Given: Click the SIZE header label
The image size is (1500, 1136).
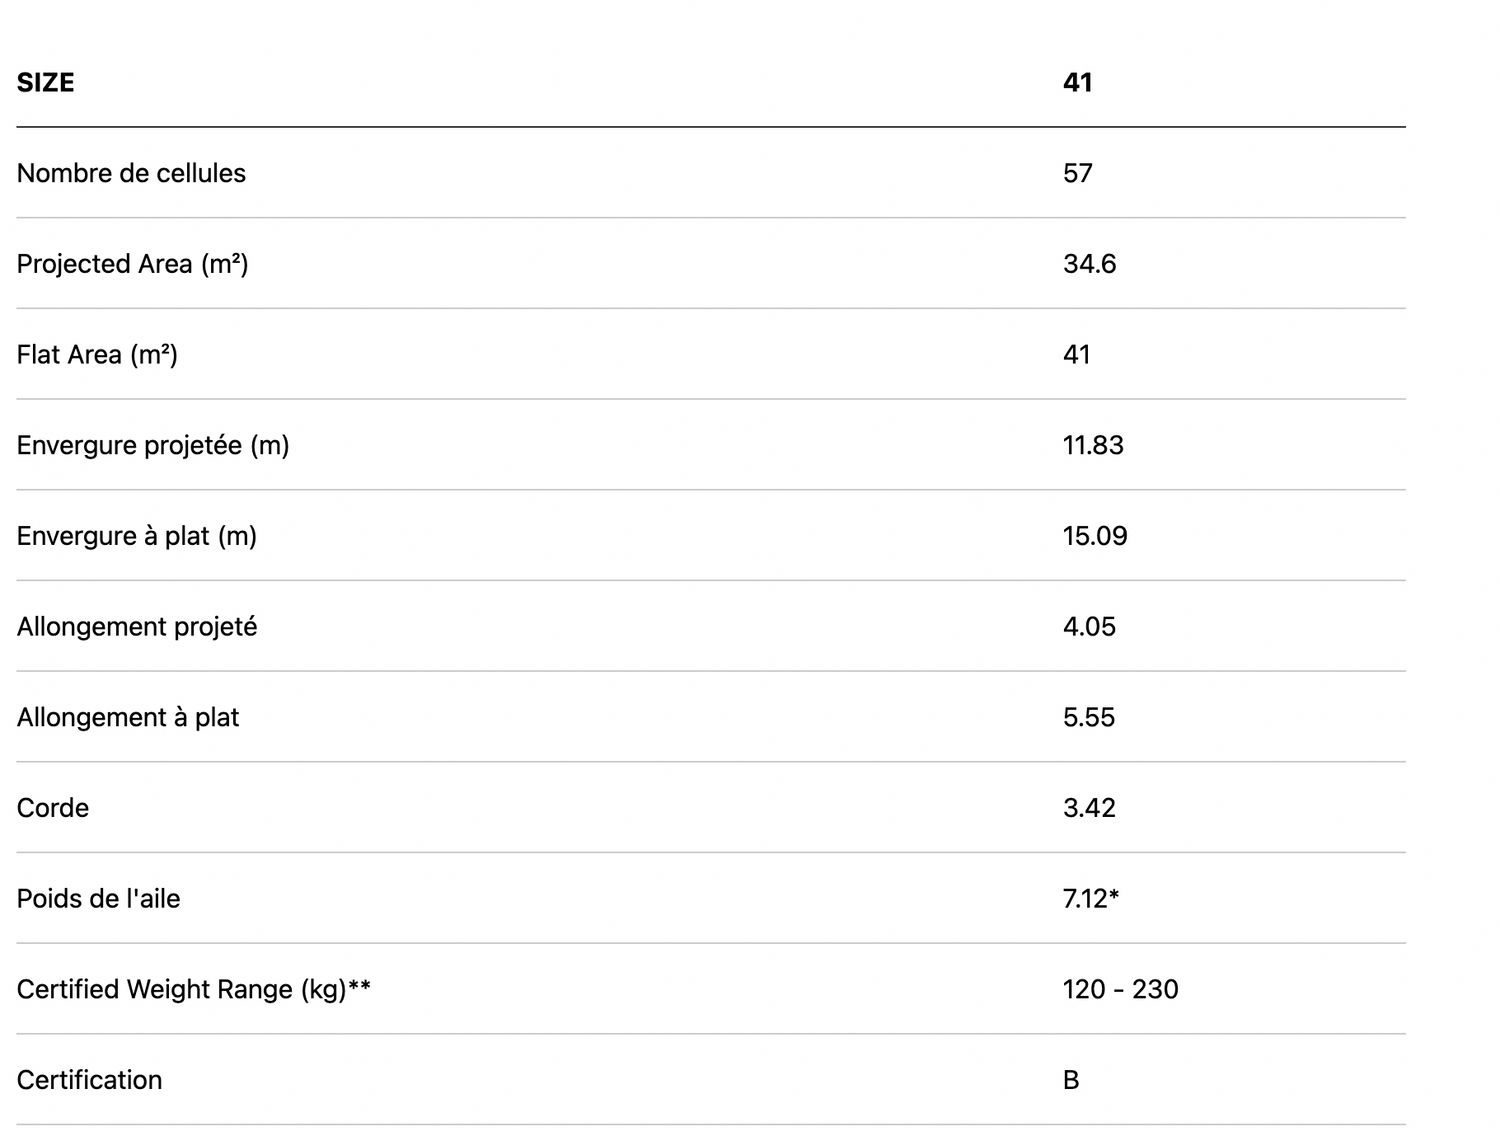Looking at the screenshot, I should point(45,82).
